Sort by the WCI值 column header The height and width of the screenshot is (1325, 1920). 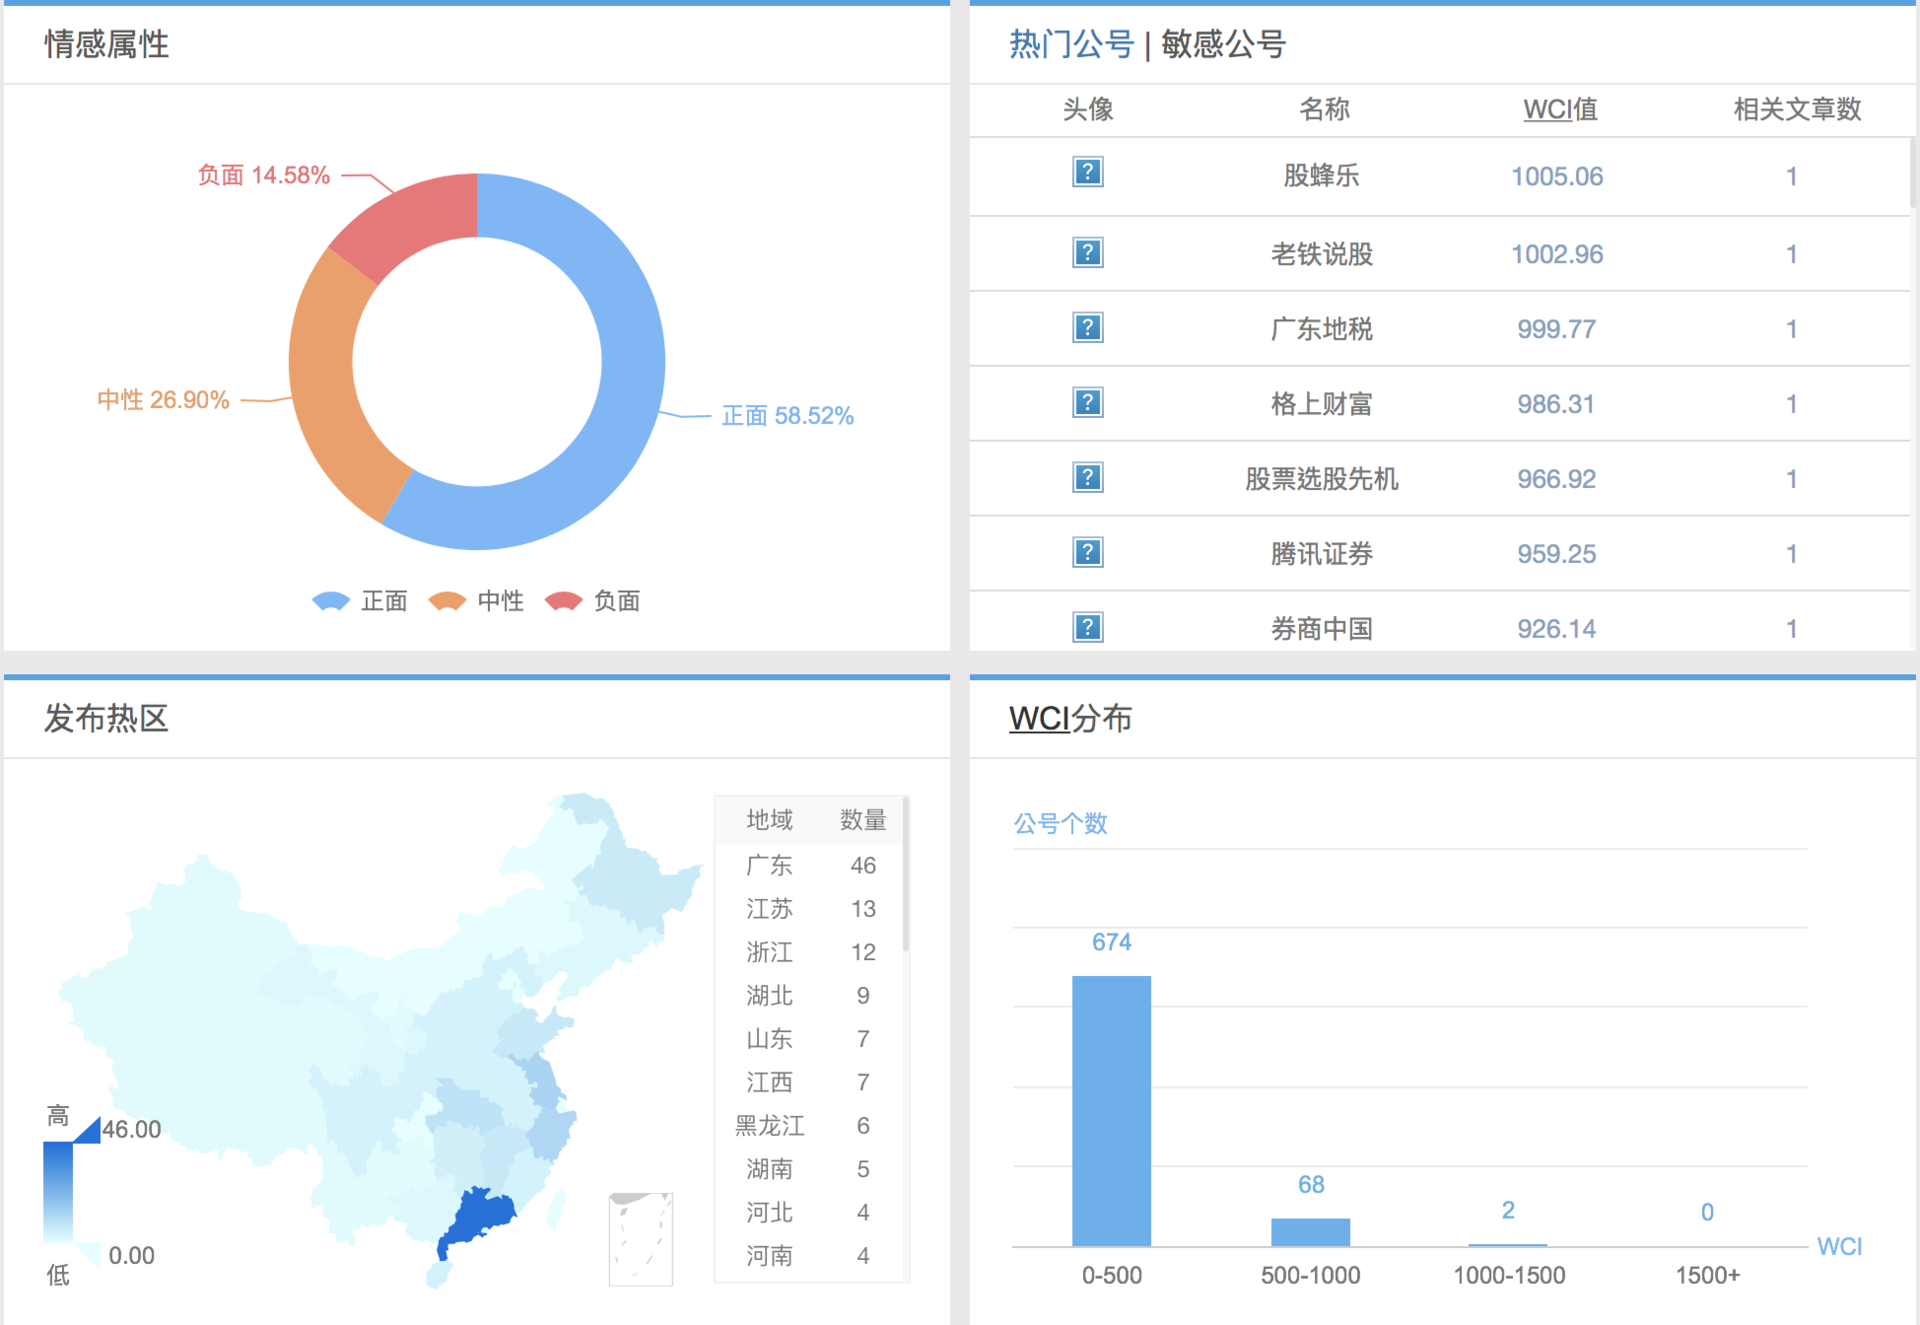tap(1559, 109)
